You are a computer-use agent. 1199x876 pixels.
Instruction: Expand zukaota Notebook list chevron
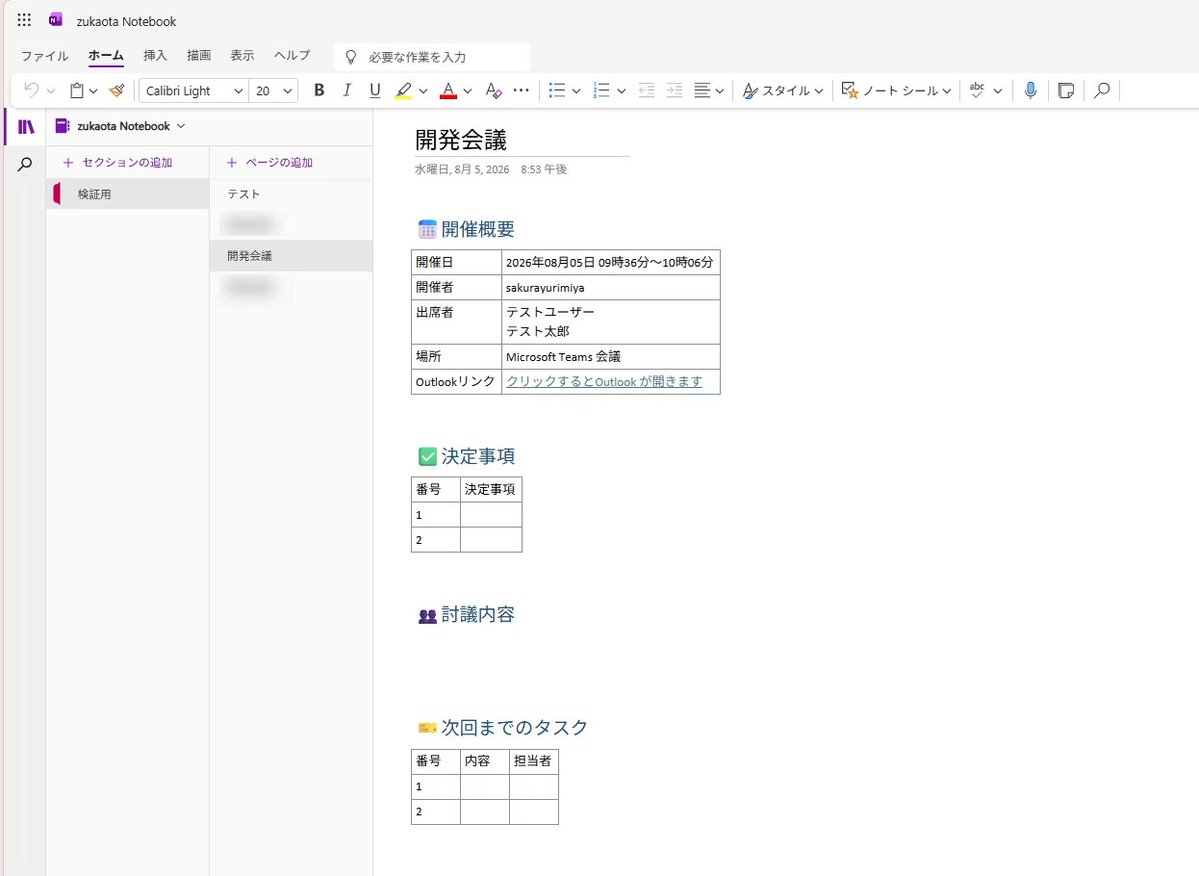[x=180, y=126]
